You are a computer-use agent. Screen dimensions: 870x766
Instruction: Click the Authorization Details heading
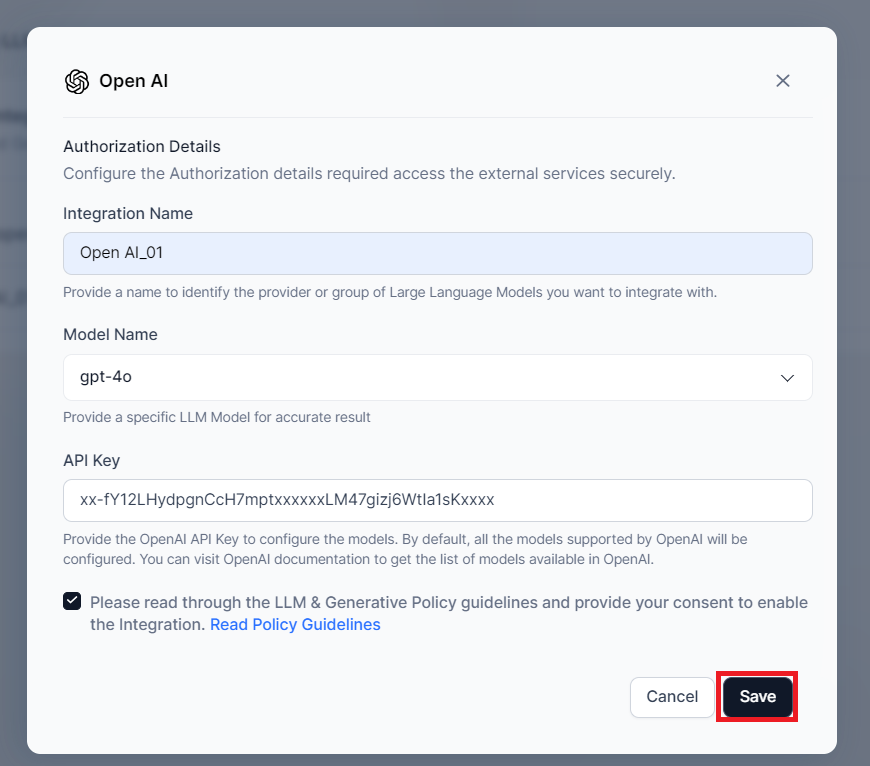(x=141, y=146)
